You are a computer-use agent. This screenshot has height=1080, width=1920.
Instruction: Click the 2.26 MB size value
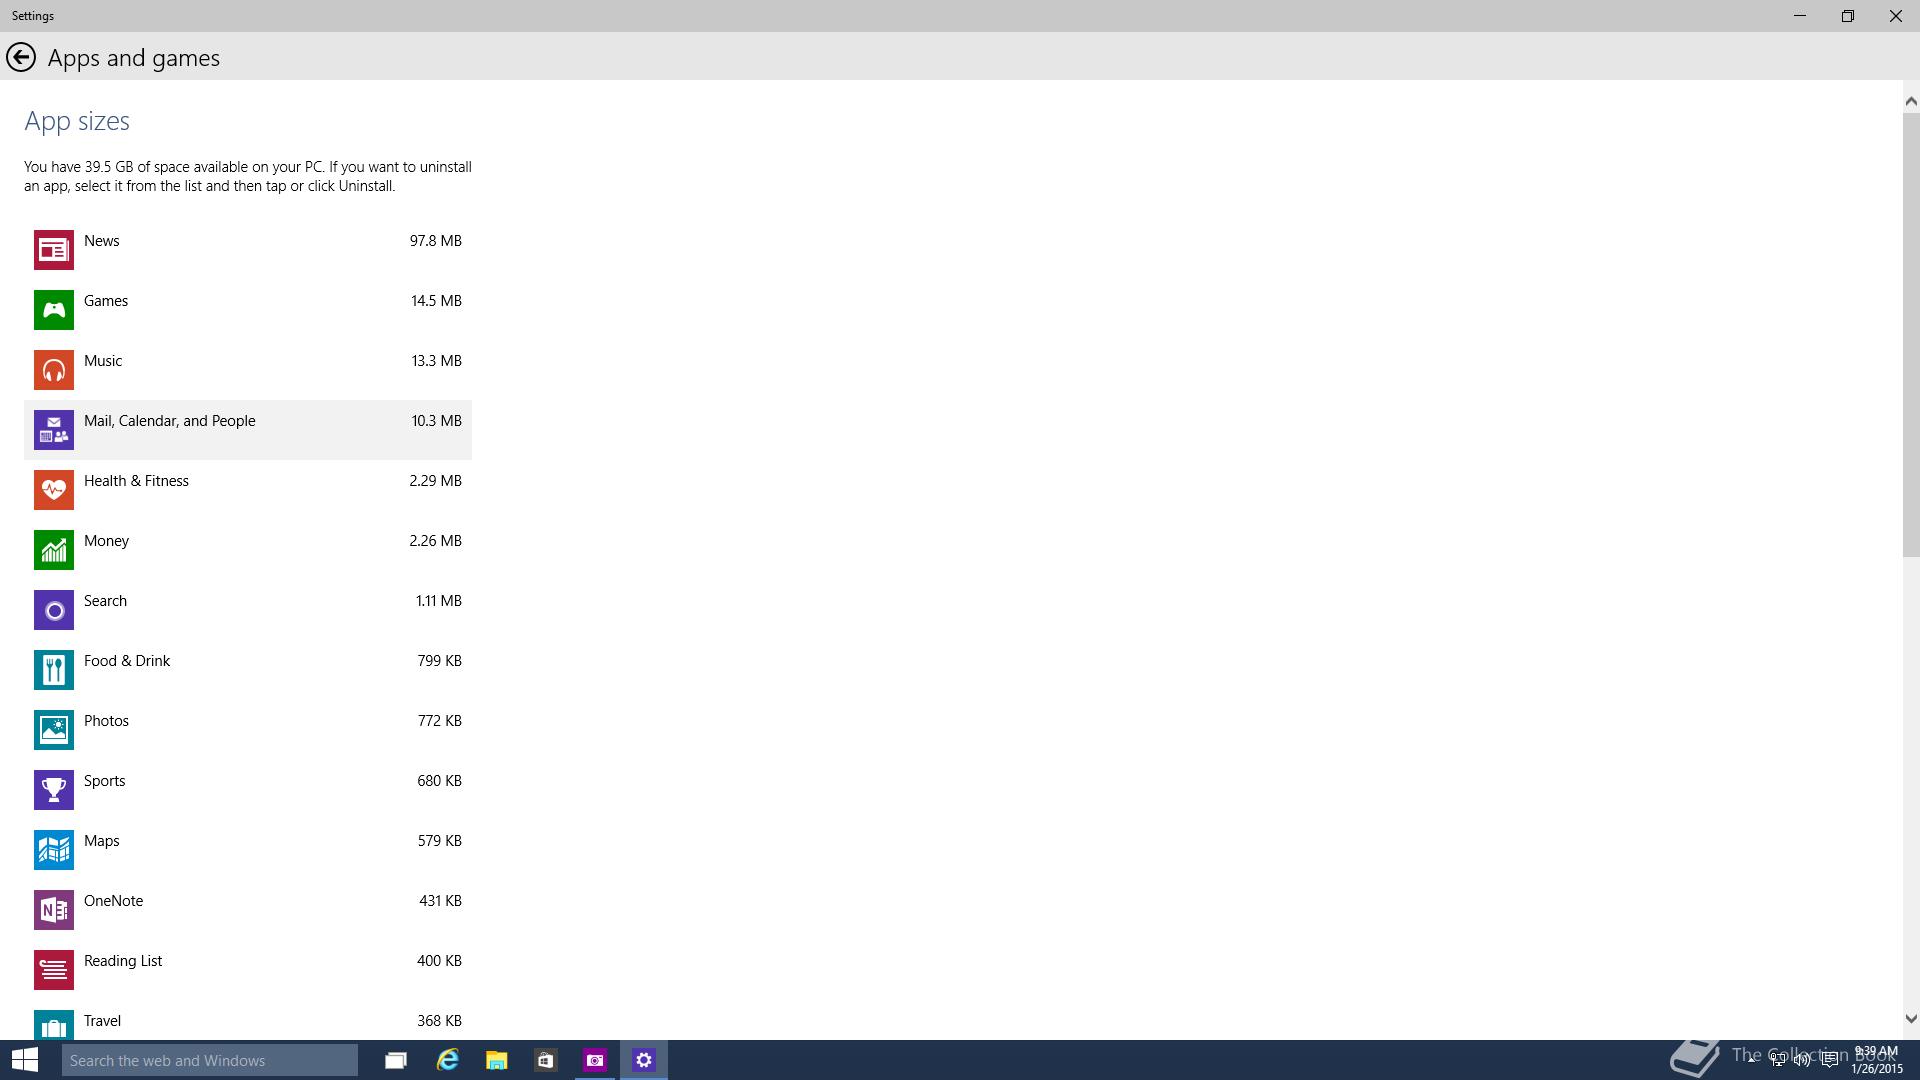[x=436, y=541]
